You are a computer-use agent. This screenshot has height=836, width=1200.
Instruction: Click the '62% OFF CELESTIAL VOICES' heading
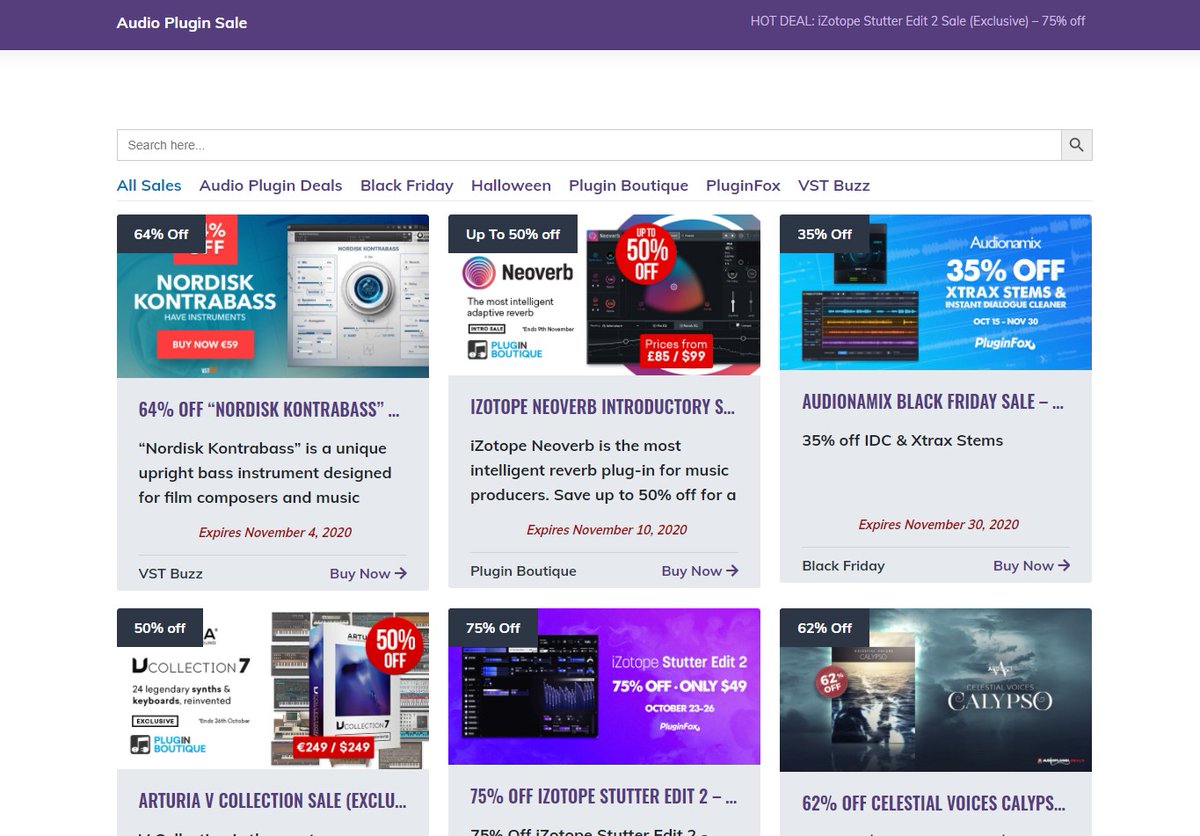pyautogui.click(x=934, y=803)
